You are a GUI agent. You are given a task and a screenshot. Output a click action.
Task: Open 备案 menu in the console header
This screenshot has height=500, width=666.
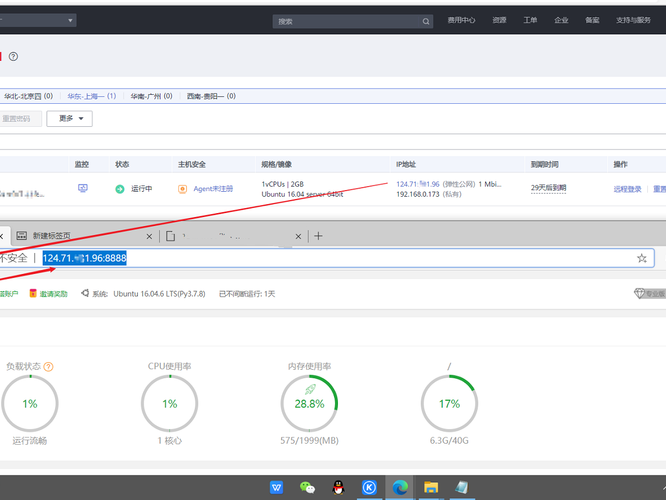click(592, 20)
